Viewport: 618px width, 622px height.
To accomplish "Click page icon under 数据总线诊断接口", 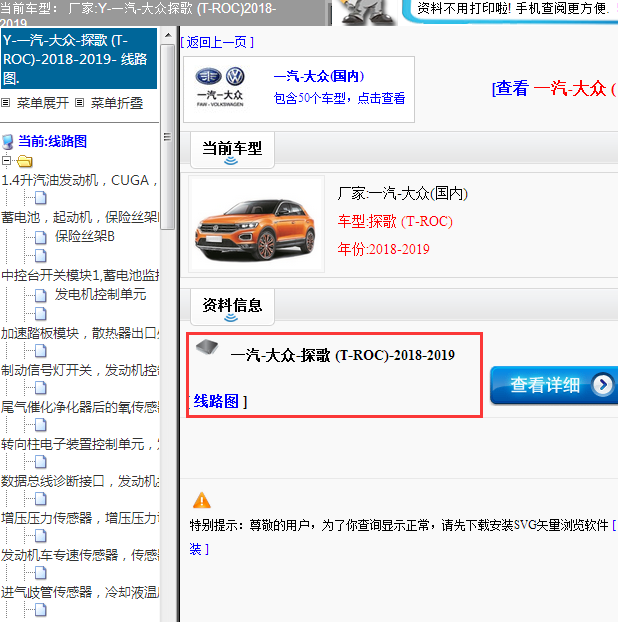I will coord(40,499).
